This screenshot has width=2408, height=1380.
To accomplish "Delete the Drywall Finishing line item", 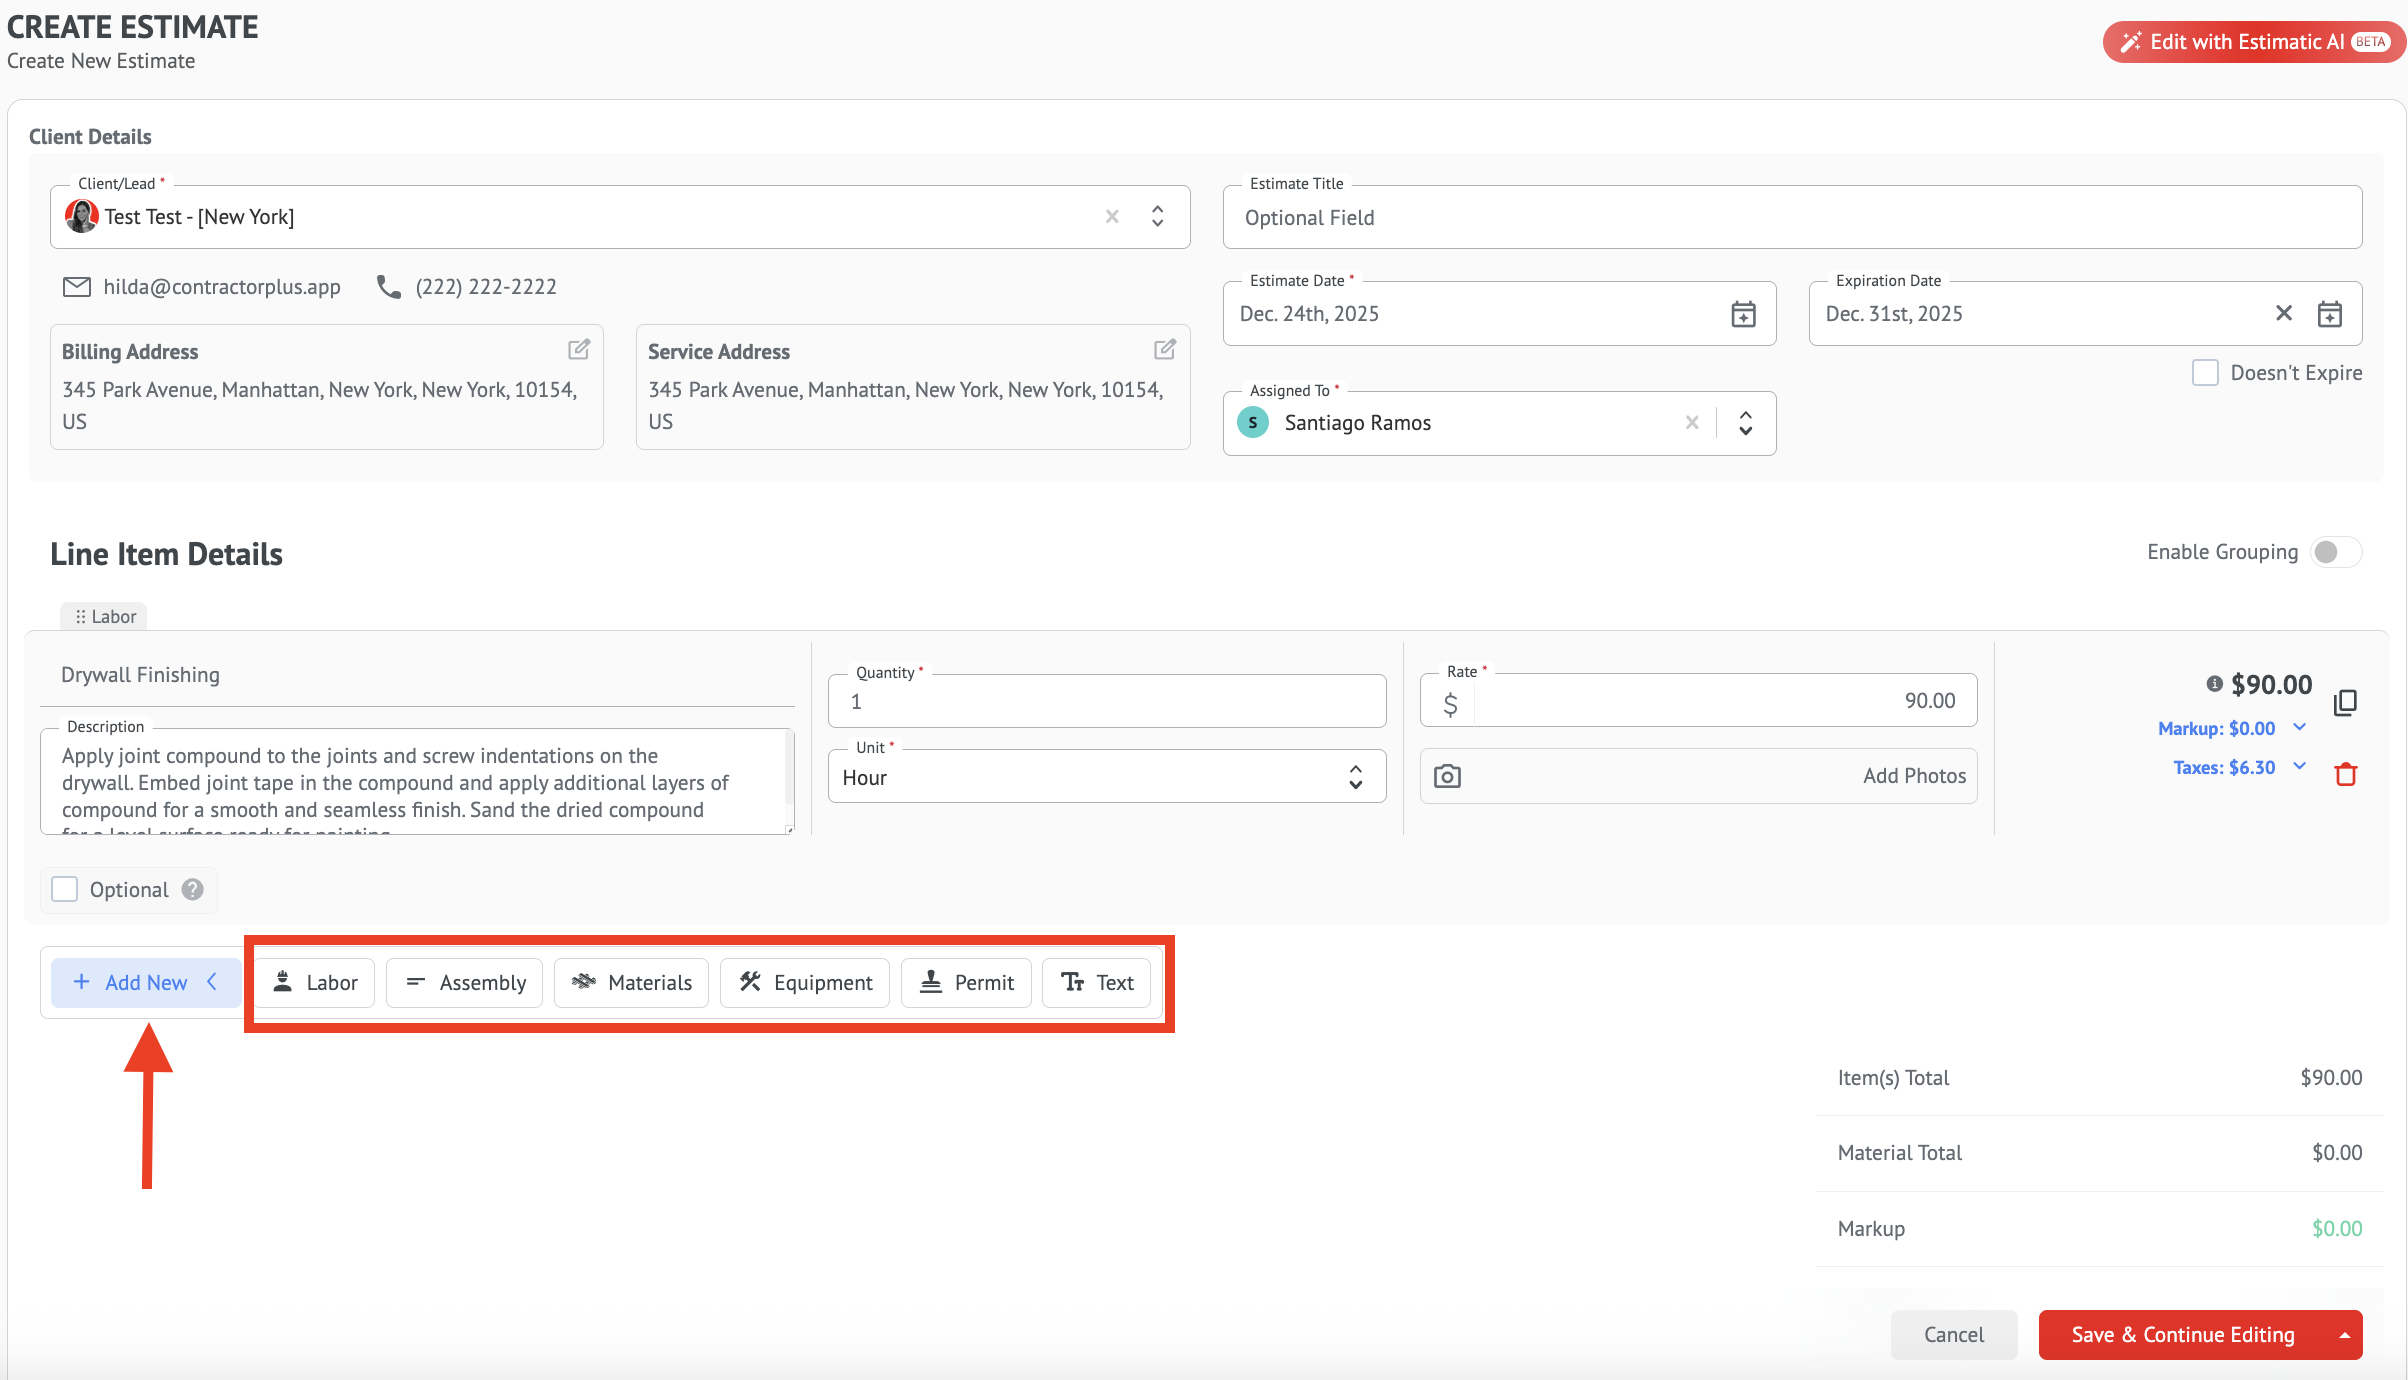I will 2345,774.
